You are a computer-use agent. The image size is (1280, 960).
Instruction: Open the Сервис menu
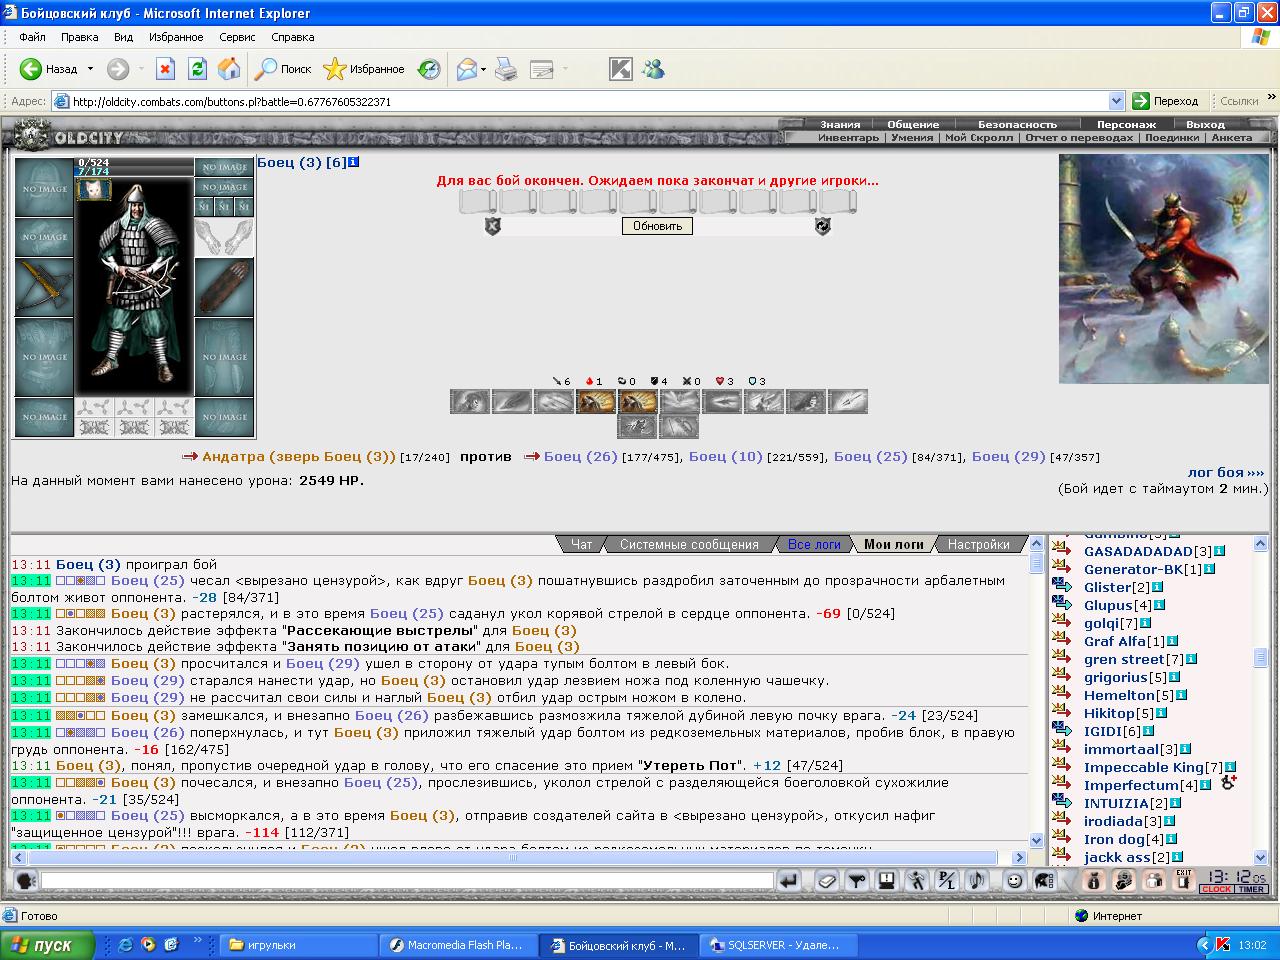coord(237,37)
